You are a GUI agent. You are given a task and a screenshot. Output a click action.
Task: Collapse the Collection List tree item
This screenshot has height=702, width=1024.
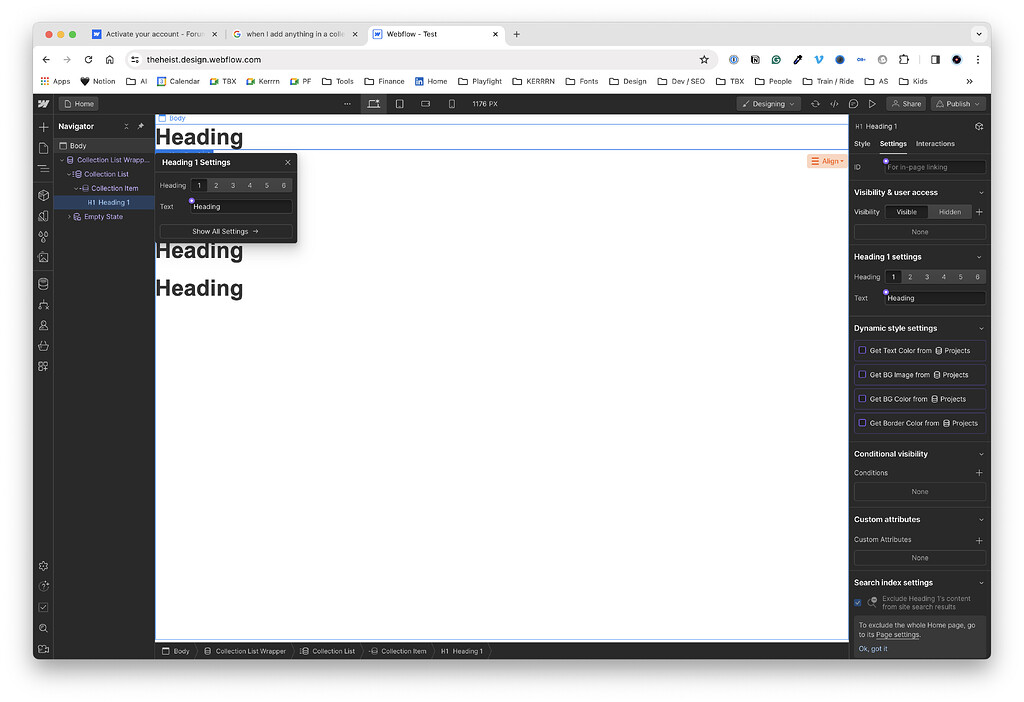pyautogui.click(x=70, y=173)
